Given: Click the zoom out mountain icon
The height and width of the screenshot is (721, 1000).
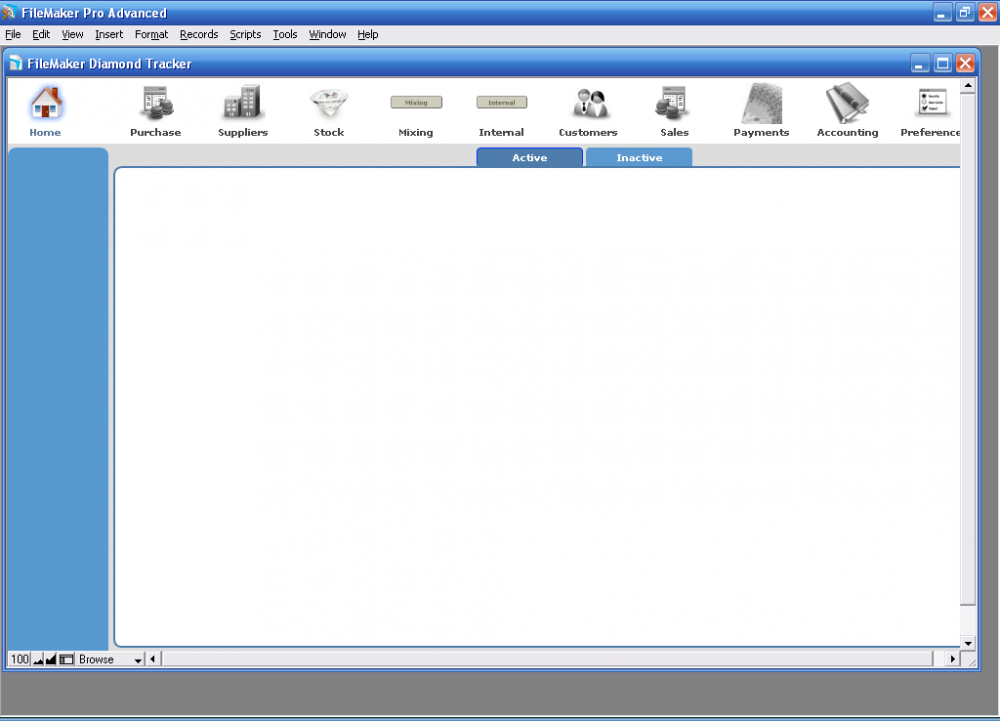Looking at the screenshot, I should click(38, 659).
